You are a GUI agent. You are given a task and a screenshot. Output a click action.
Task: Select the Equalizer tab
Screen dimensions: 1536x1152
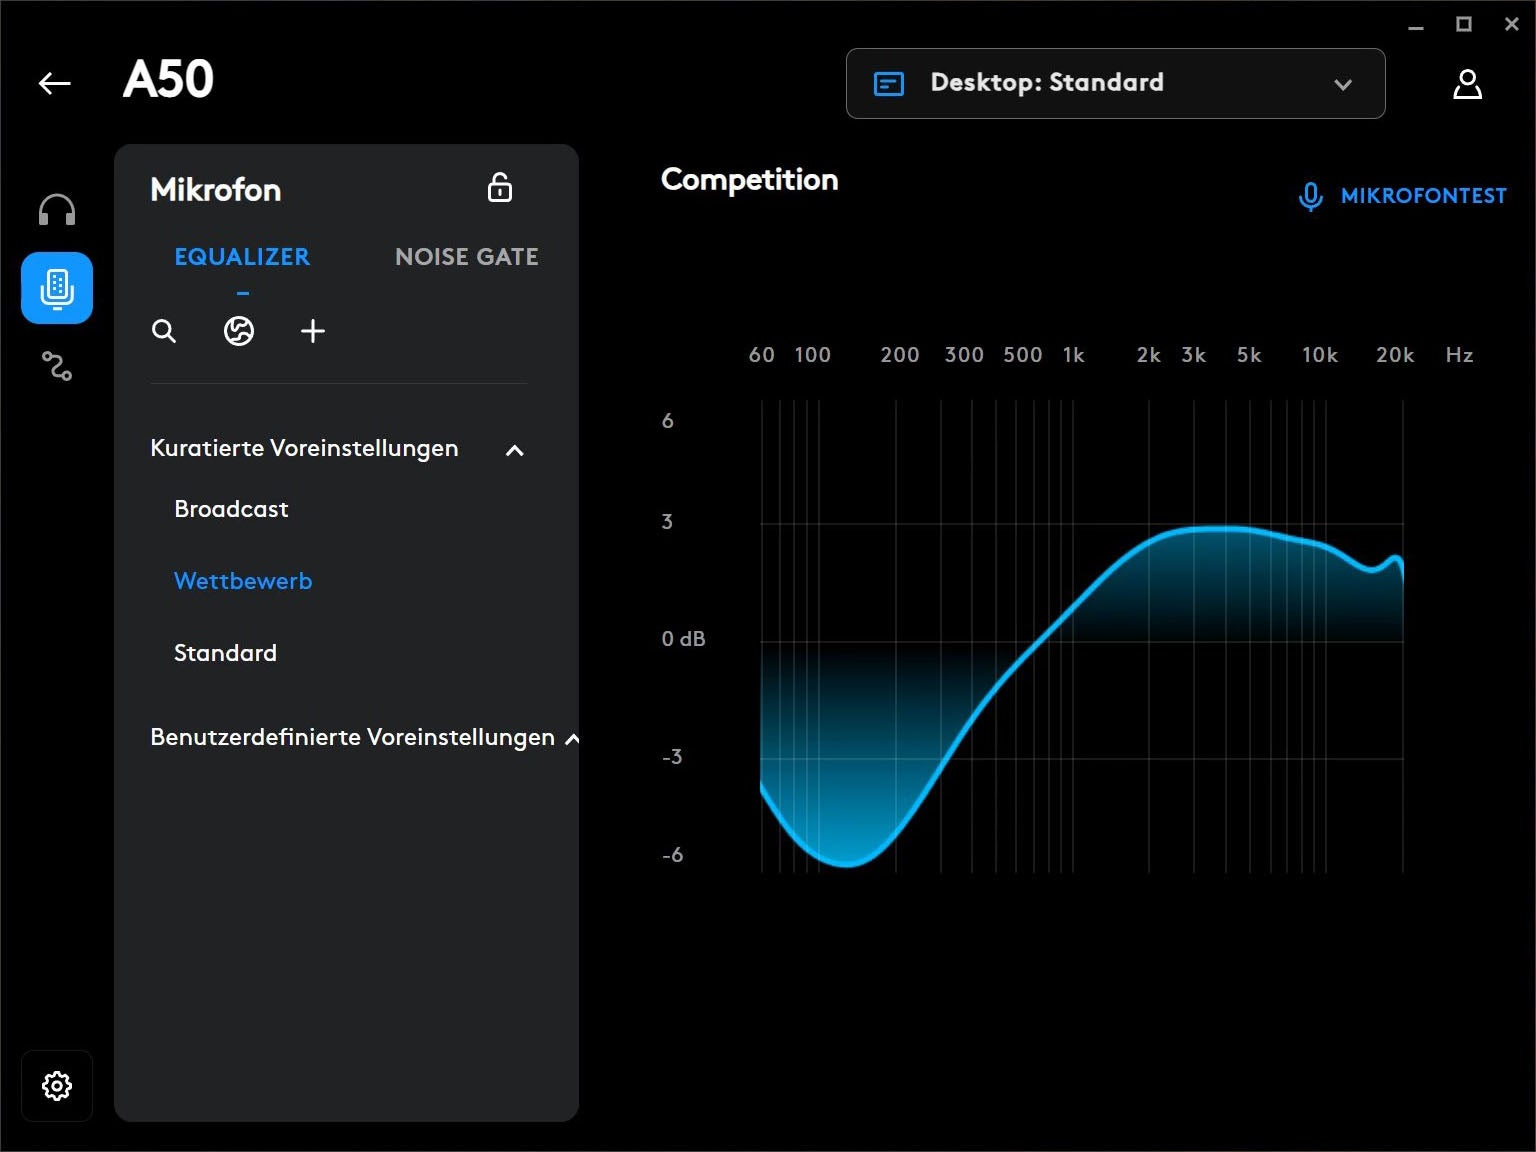242,257
